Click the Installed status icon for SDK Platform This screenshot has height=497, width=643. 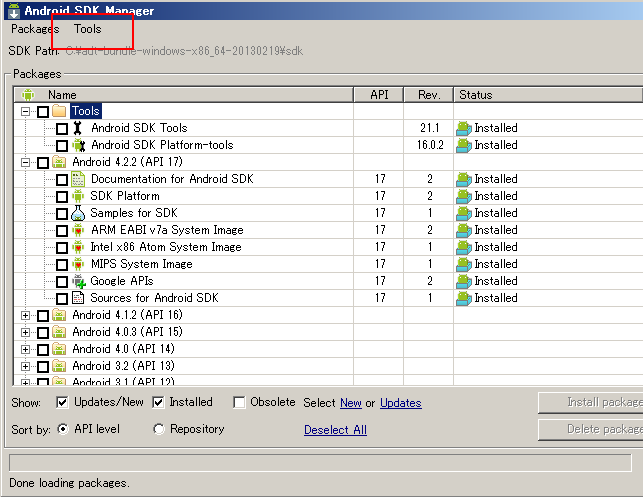click(464, 196)
